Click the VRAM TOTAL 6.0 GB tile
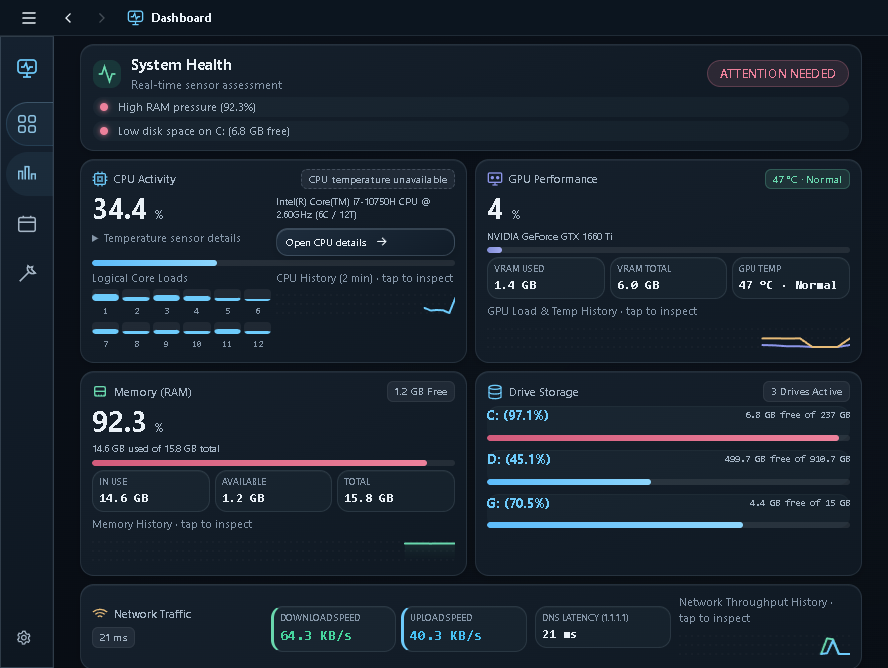This screenshot has width=888, height=668. point(668,278)
